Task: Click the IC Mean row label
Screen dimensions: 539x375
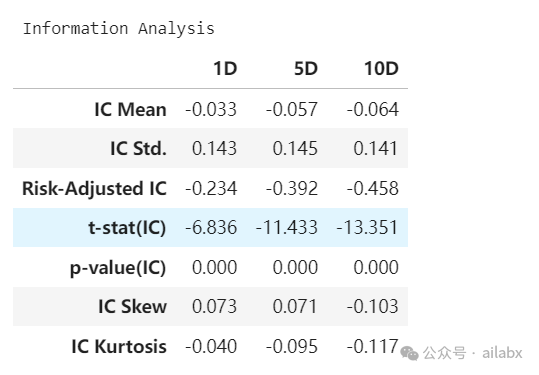Action: tap(131, 110)
